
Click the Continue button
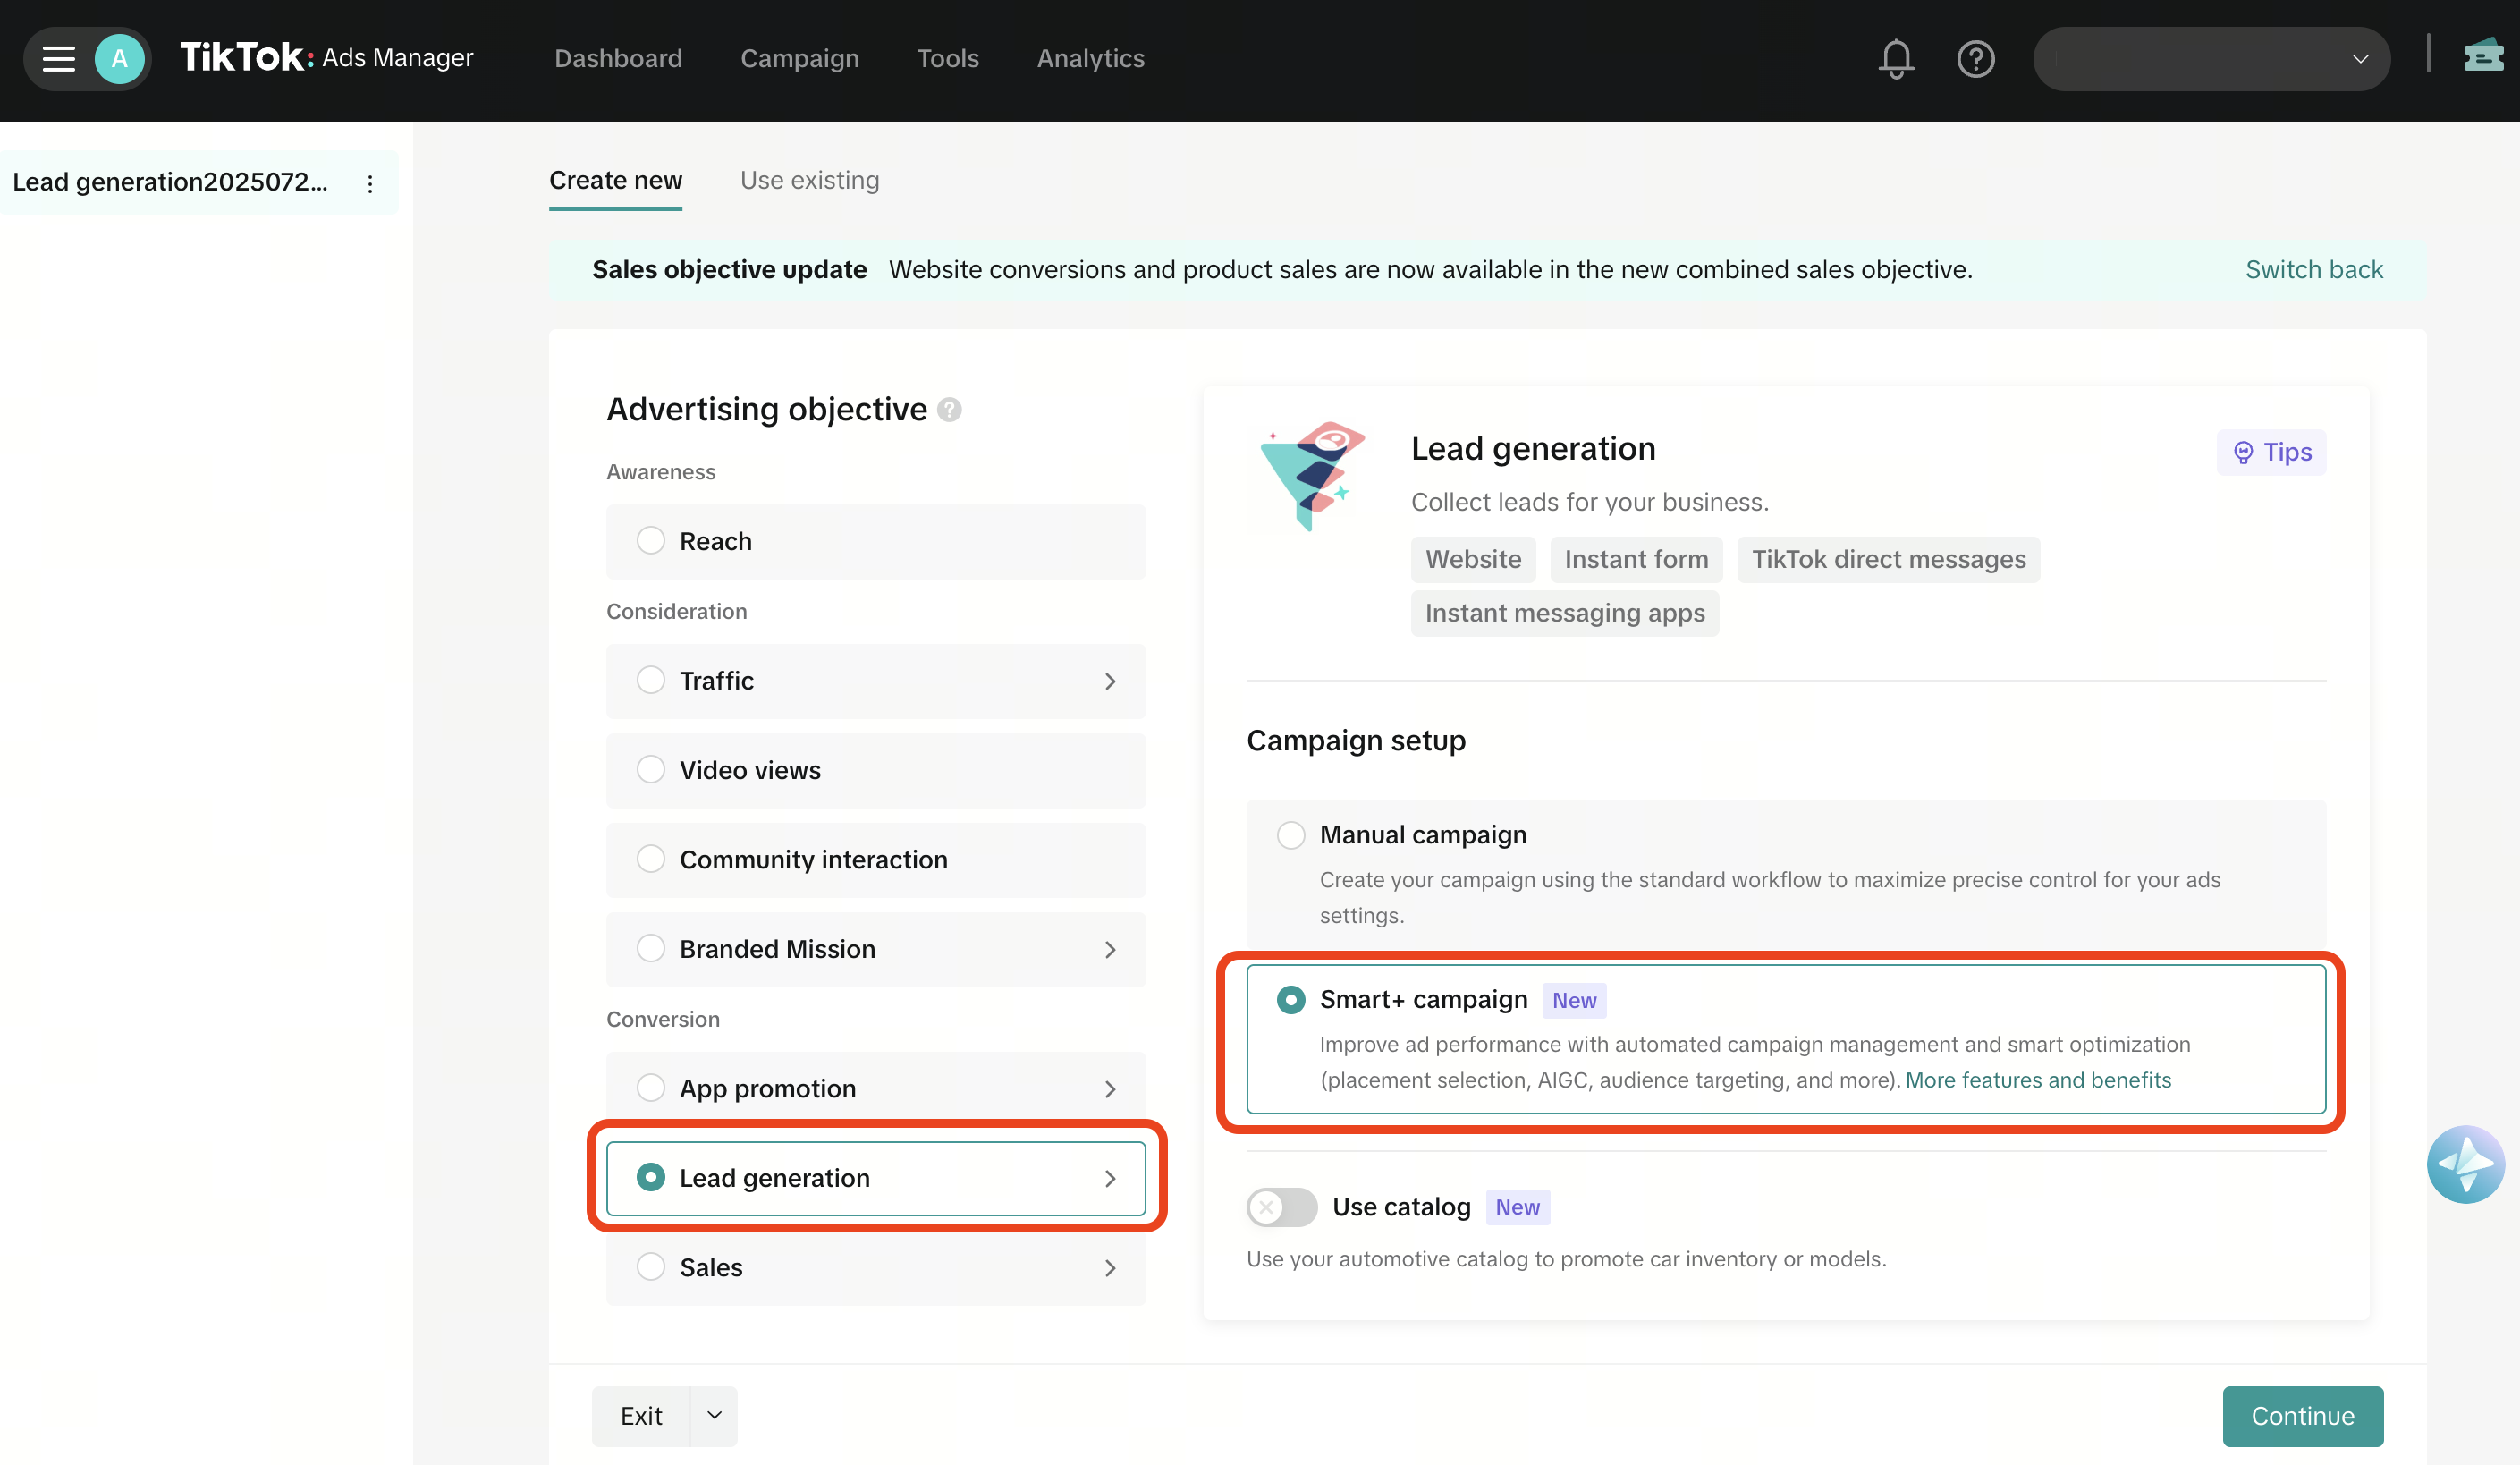[x=2302, y=1415]
